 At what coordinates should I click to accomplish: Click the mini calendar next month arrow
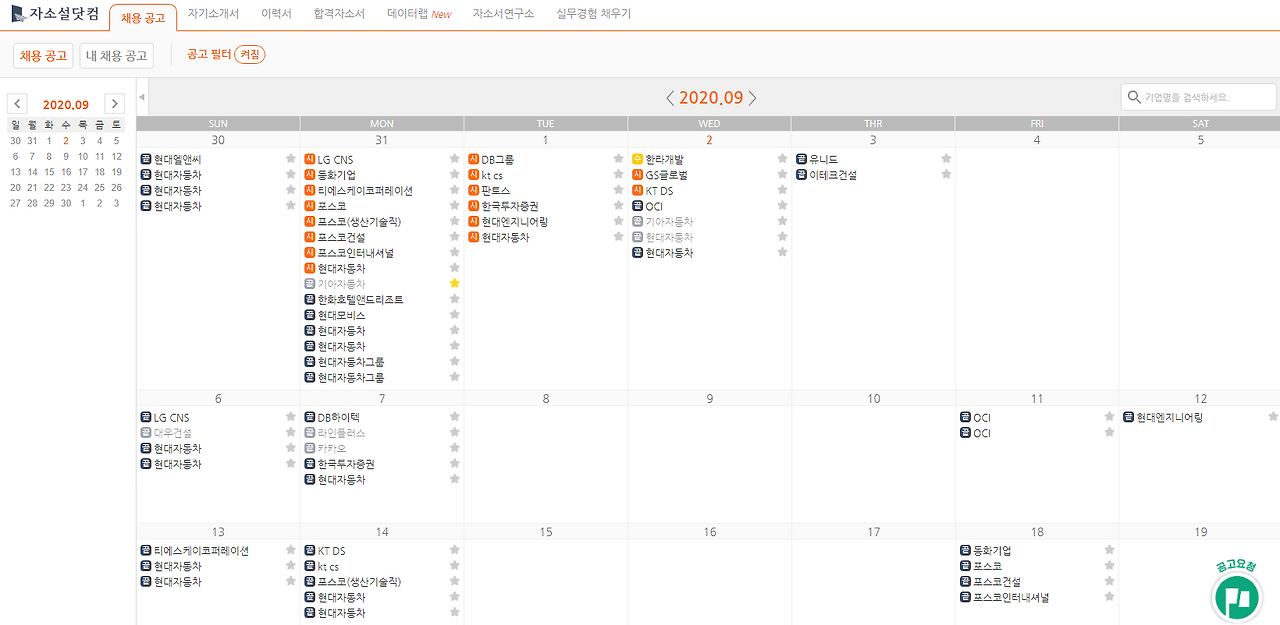[115, 104]
